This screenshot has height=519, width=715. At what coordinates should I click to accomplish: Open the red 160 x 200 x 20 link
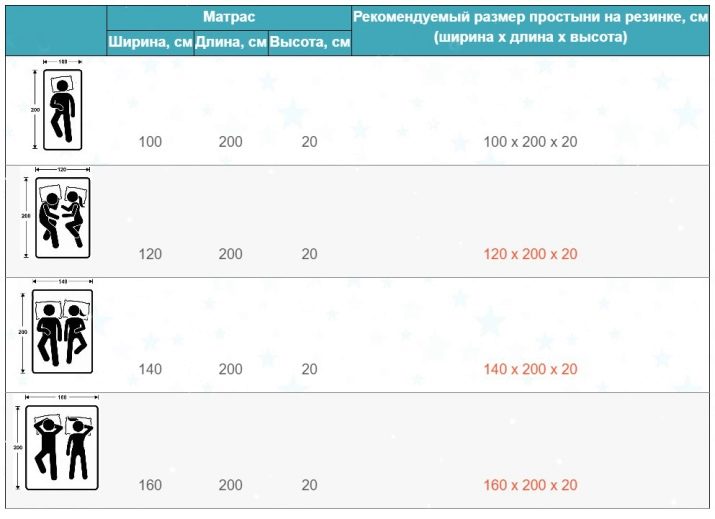click(530, 485)
